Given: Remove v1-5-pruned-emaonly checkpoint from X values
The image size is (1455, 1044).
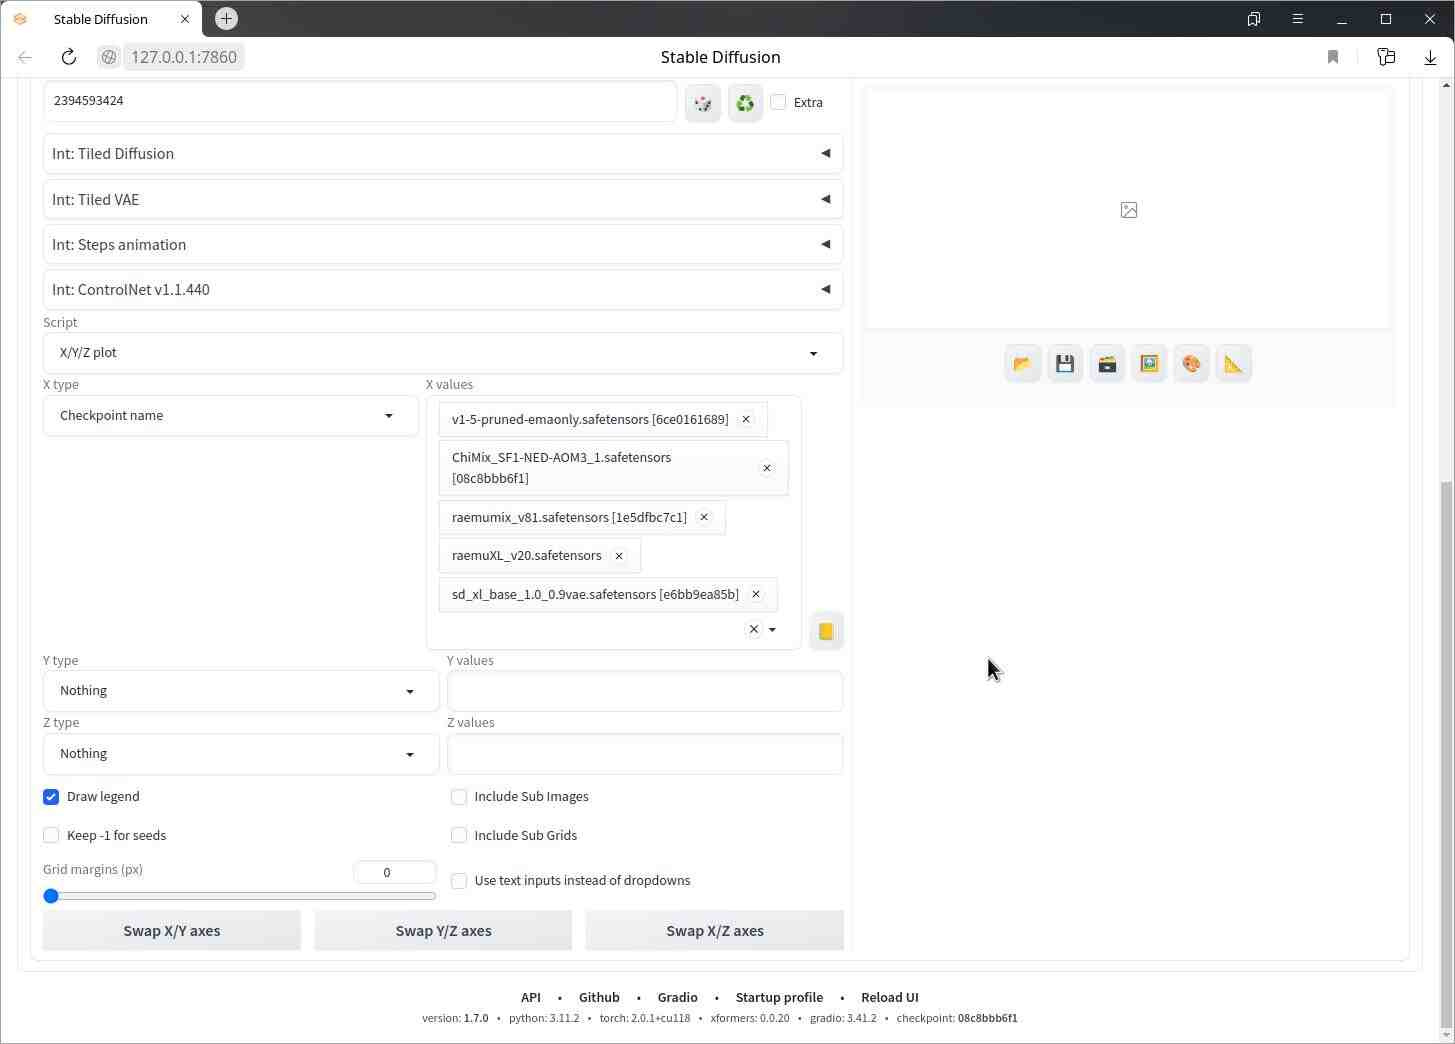Looking at the screenshot, I should point(746,419).
